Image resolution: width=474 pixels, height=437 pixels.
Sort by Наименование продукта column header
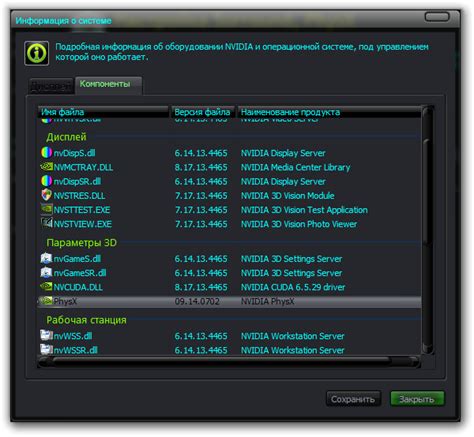point(329,112)
